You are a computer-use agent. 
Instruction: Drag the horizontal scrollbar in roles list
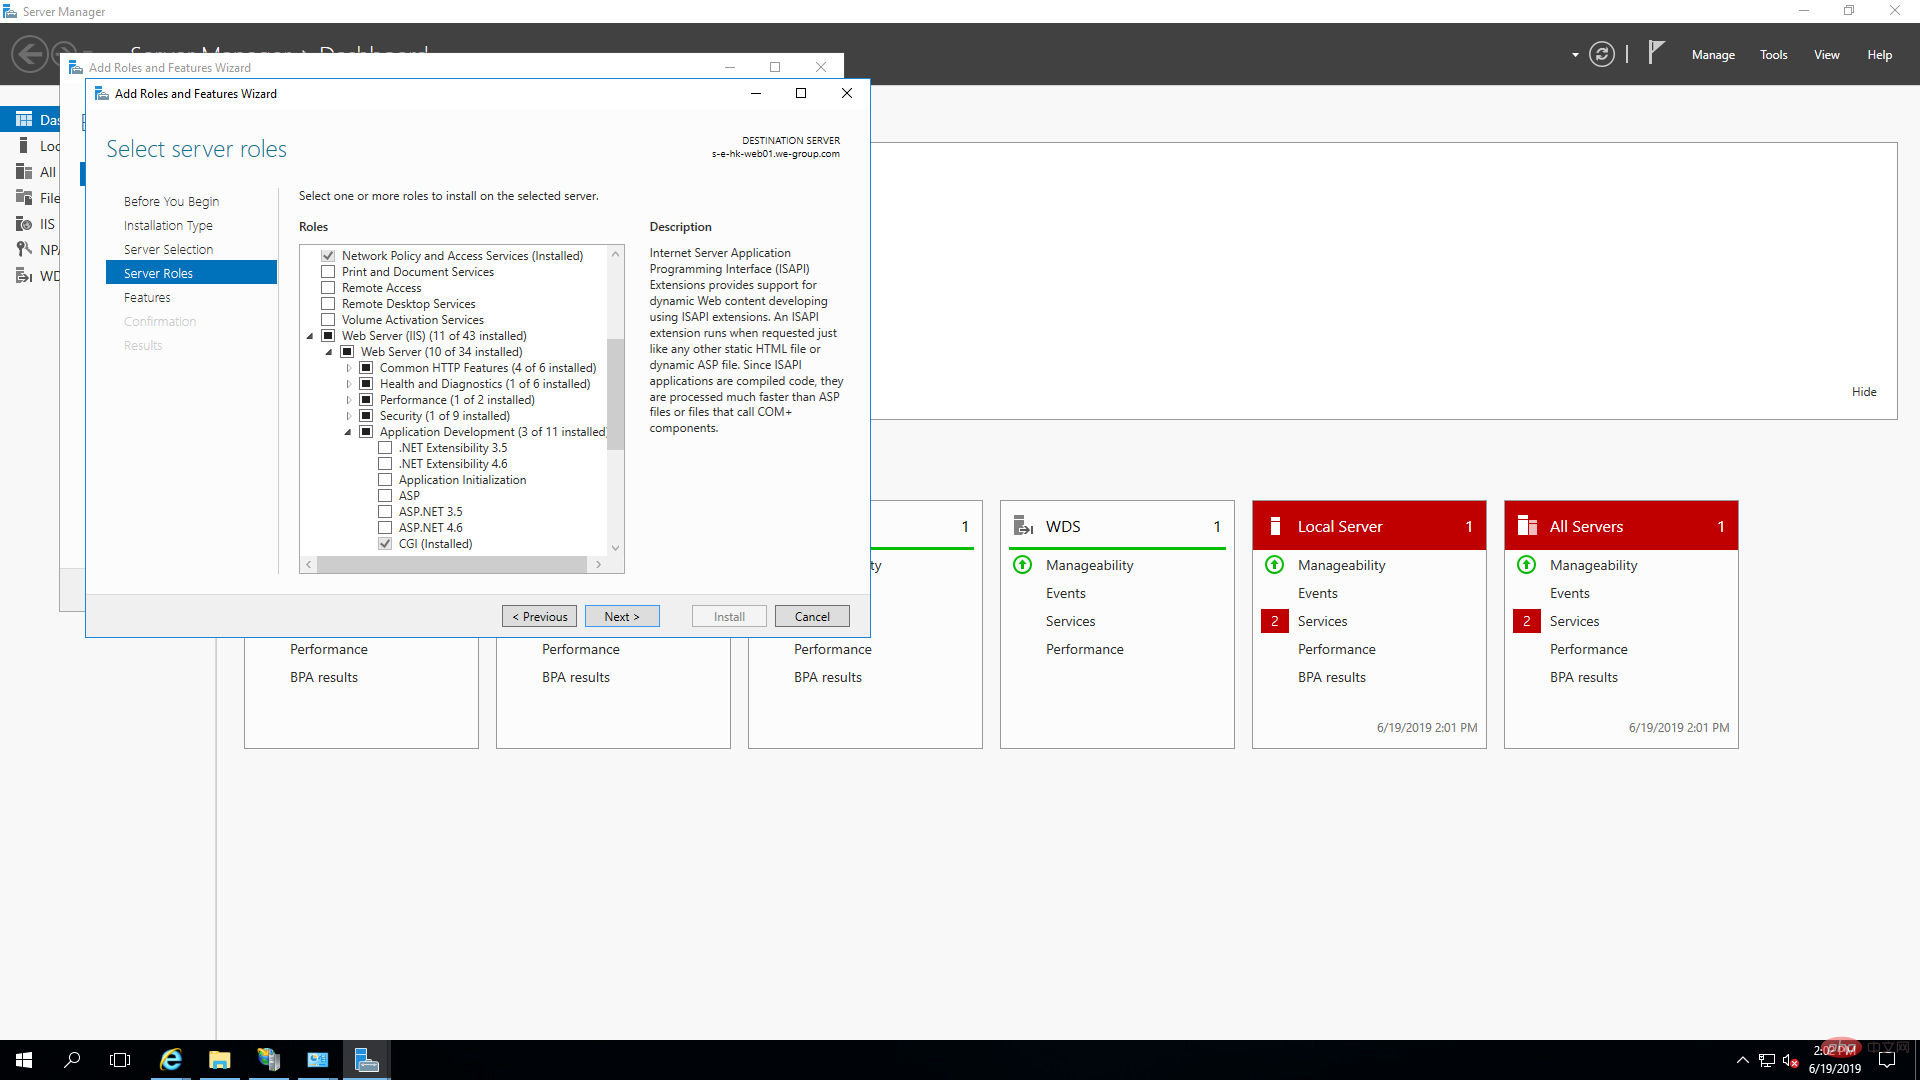coord(452,564)
